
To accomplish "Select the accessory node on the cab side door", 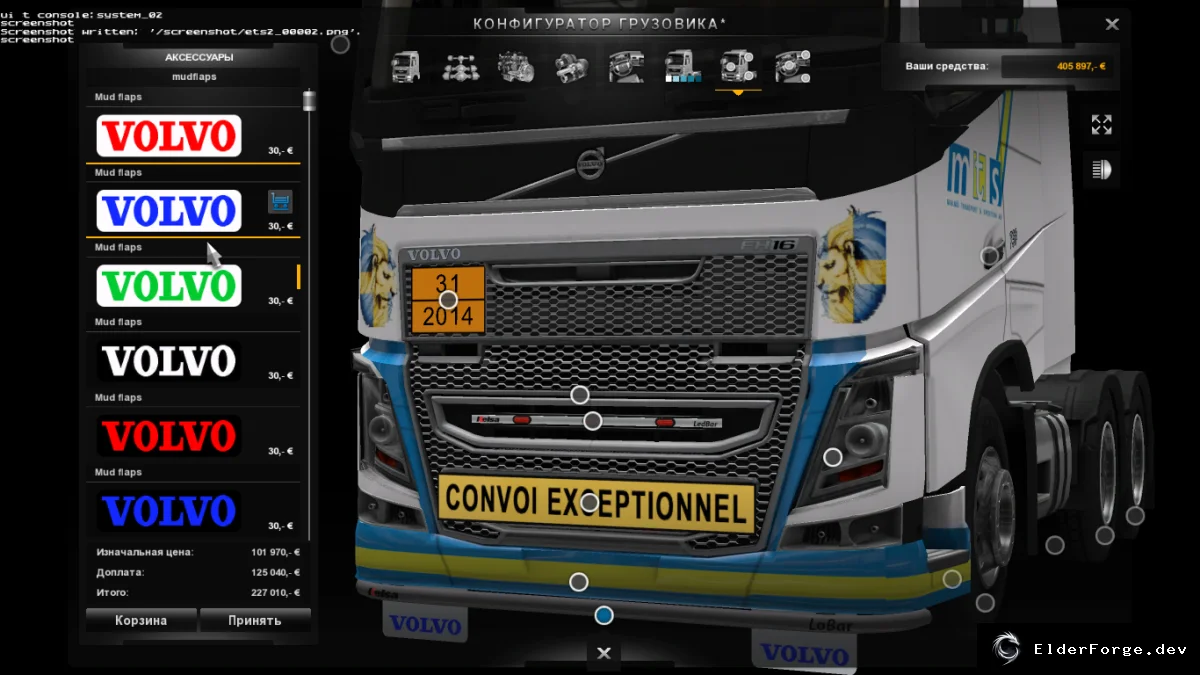I will [x=989, y=256].
